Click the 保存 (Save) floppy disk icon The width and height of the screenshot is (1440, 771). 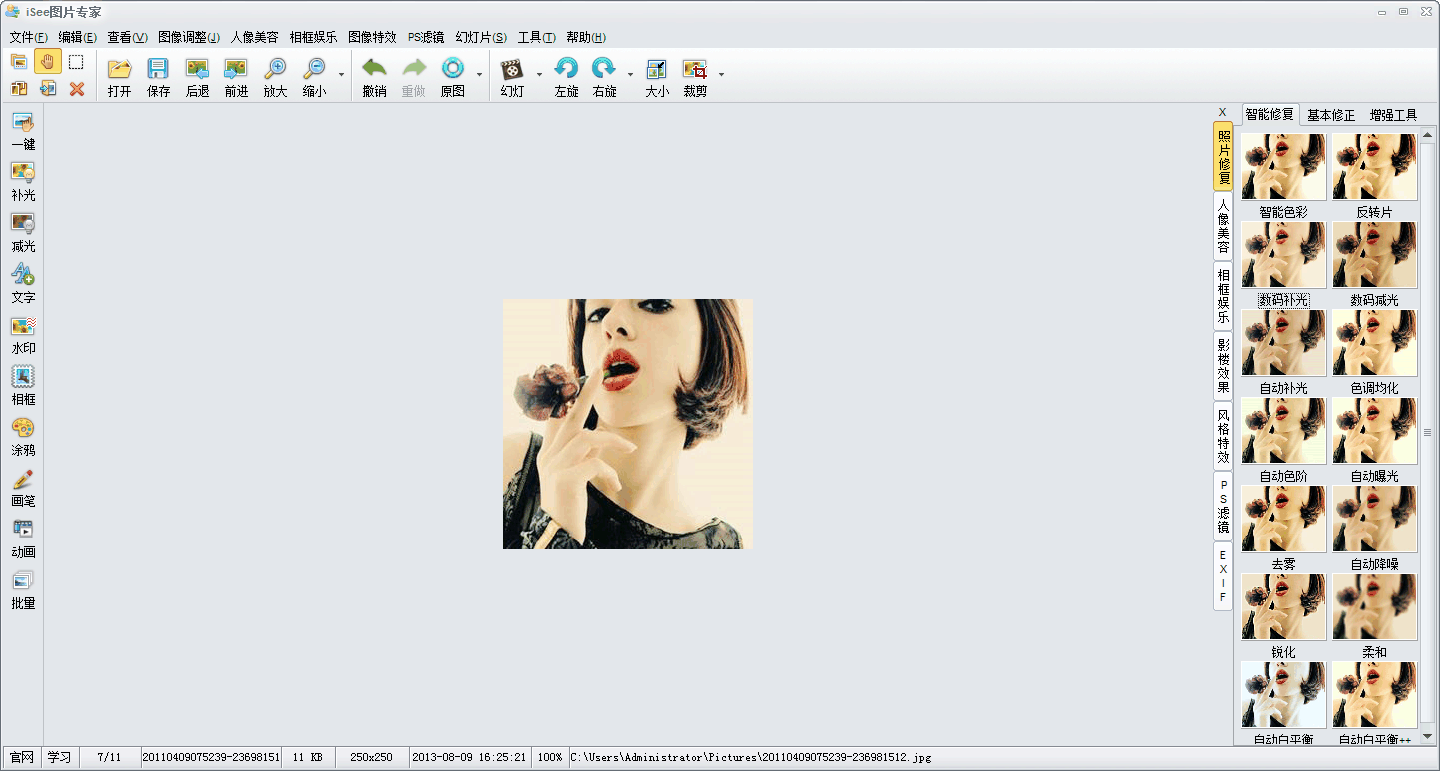(x=158, y=69)
